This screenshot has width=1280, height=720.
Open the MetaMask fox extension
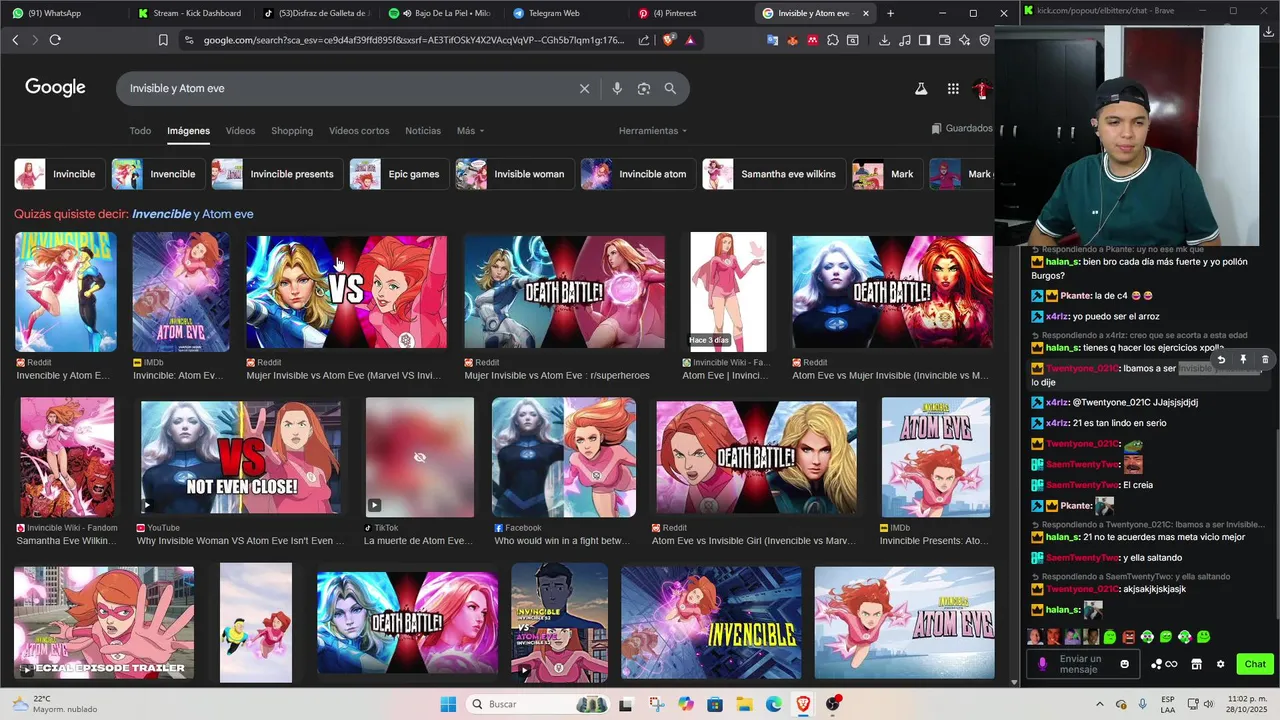(x=793, y=40)
